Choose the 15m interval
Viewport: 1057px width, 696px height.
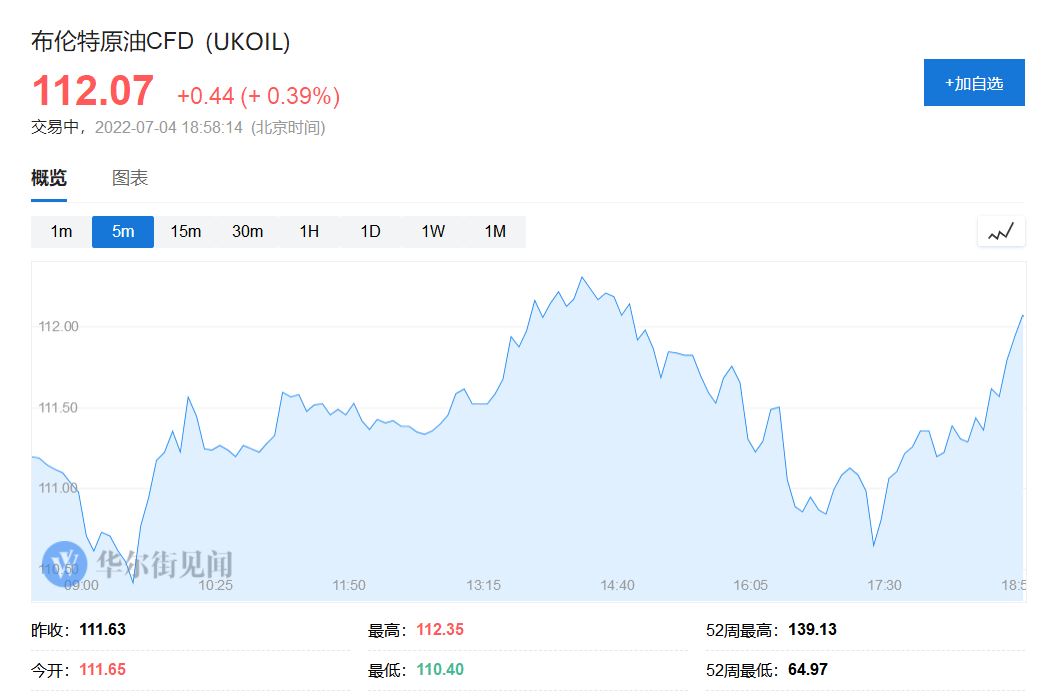185,232
